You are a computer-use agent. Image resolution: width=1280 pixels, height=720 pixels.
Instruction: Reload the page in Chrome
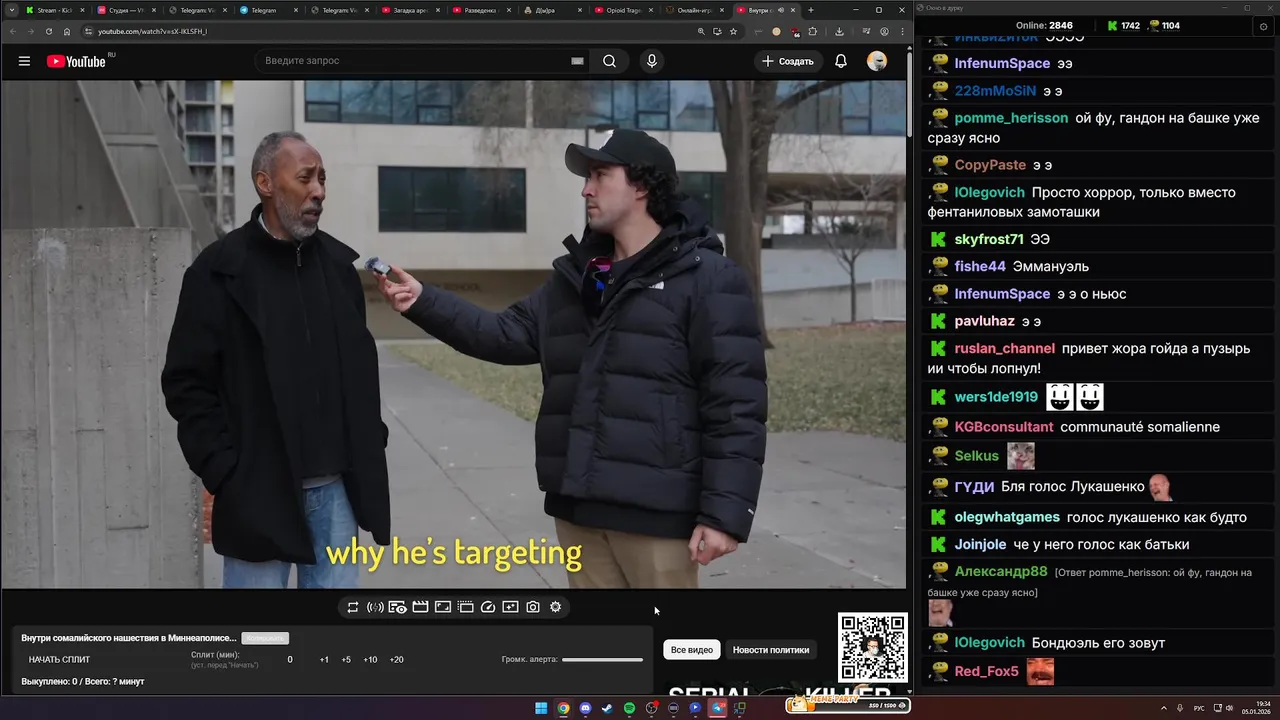(48, 31)
